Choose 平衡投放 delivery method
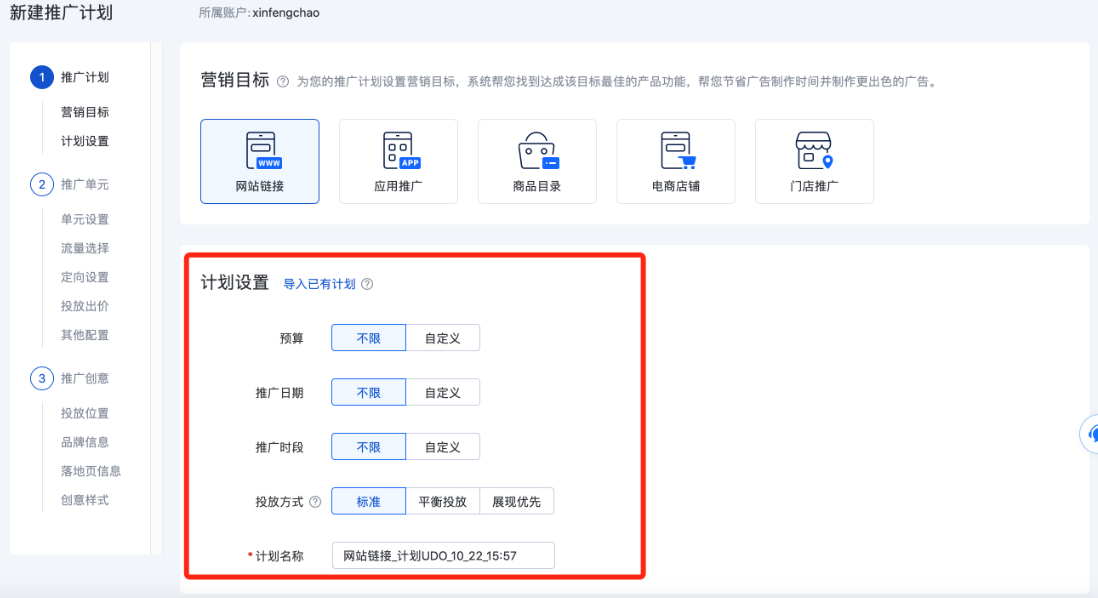 coord(443,502)
